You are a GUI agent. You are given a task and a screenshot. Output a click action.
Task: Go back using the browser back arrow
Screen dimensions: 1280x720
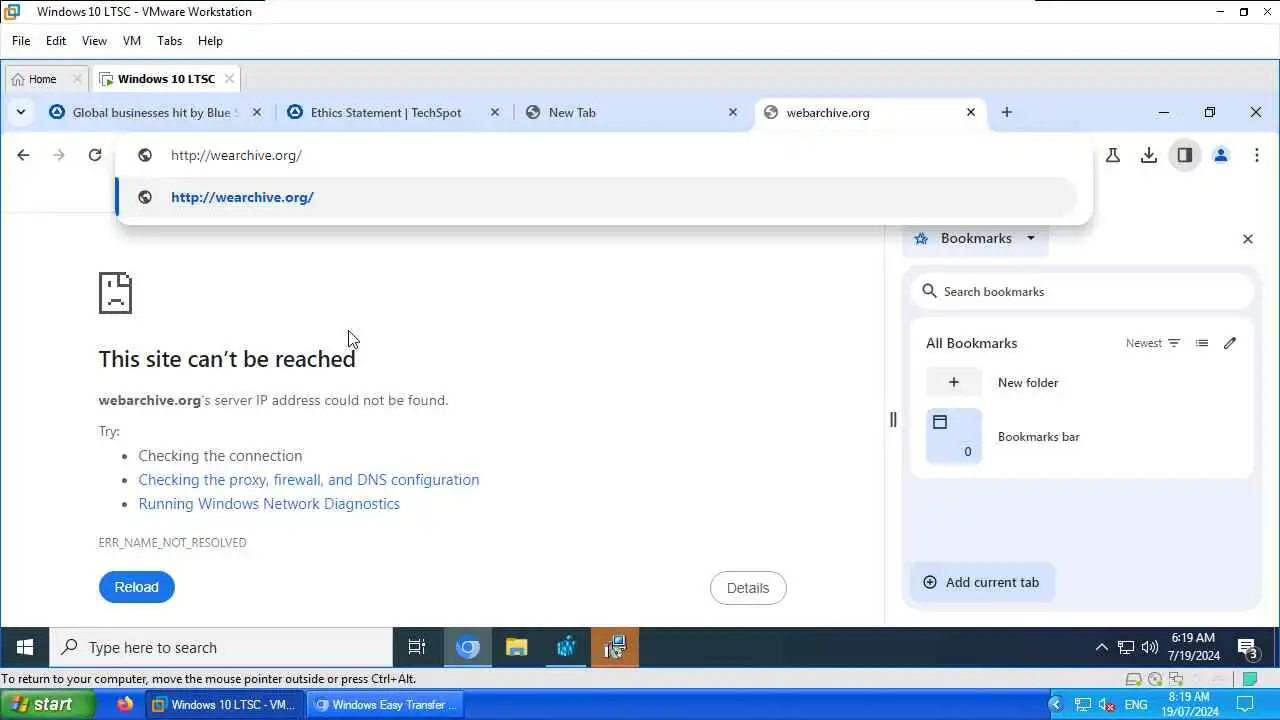tap(23, 155)
